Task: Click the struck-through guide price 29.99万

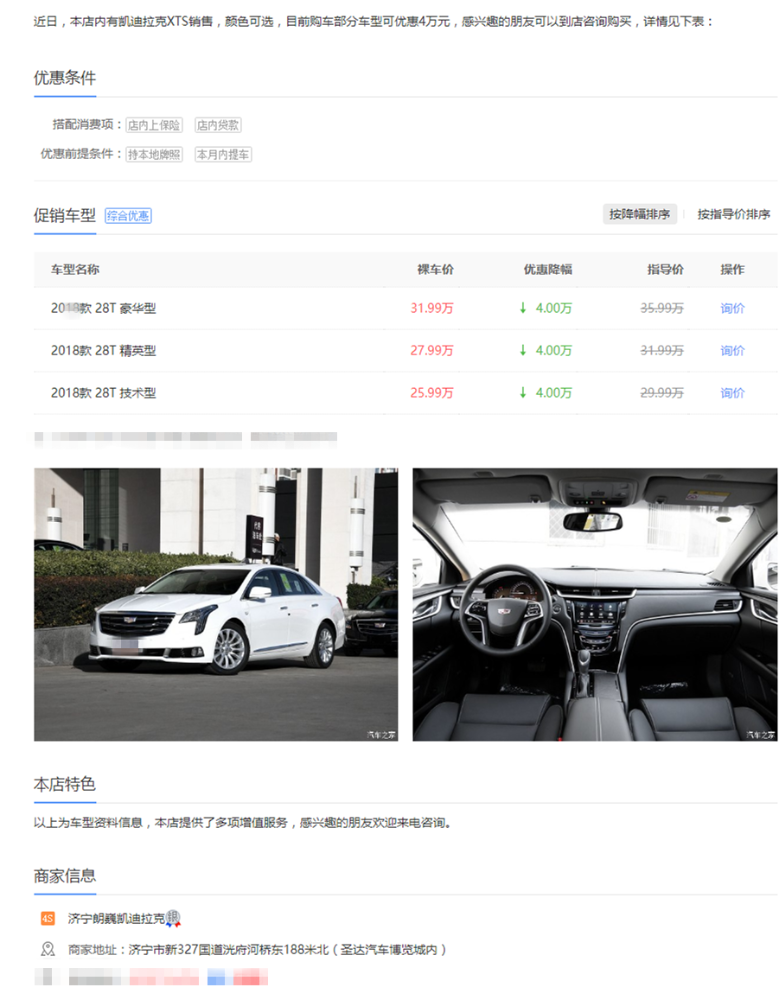Action: 662,393
